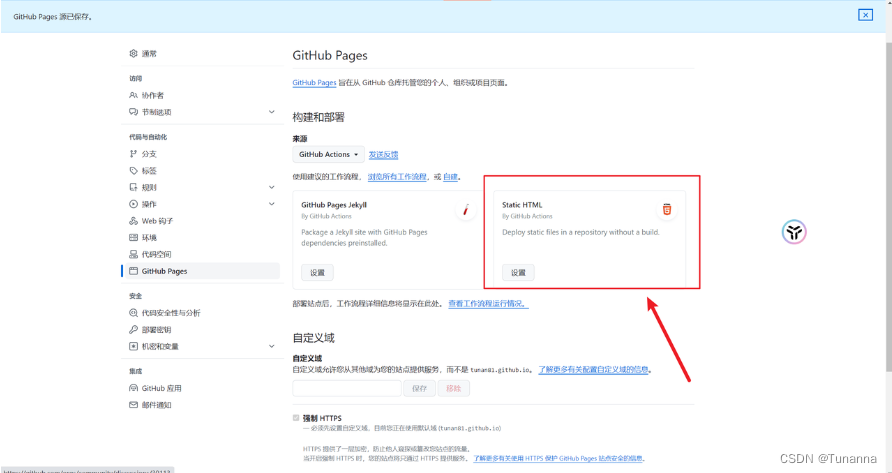The width and height of the screenshot is (892, 473).
Task: Dismiss the GitHub Pages 源已保存 banner
Action: pyautogui.click(x=865, y=15)
